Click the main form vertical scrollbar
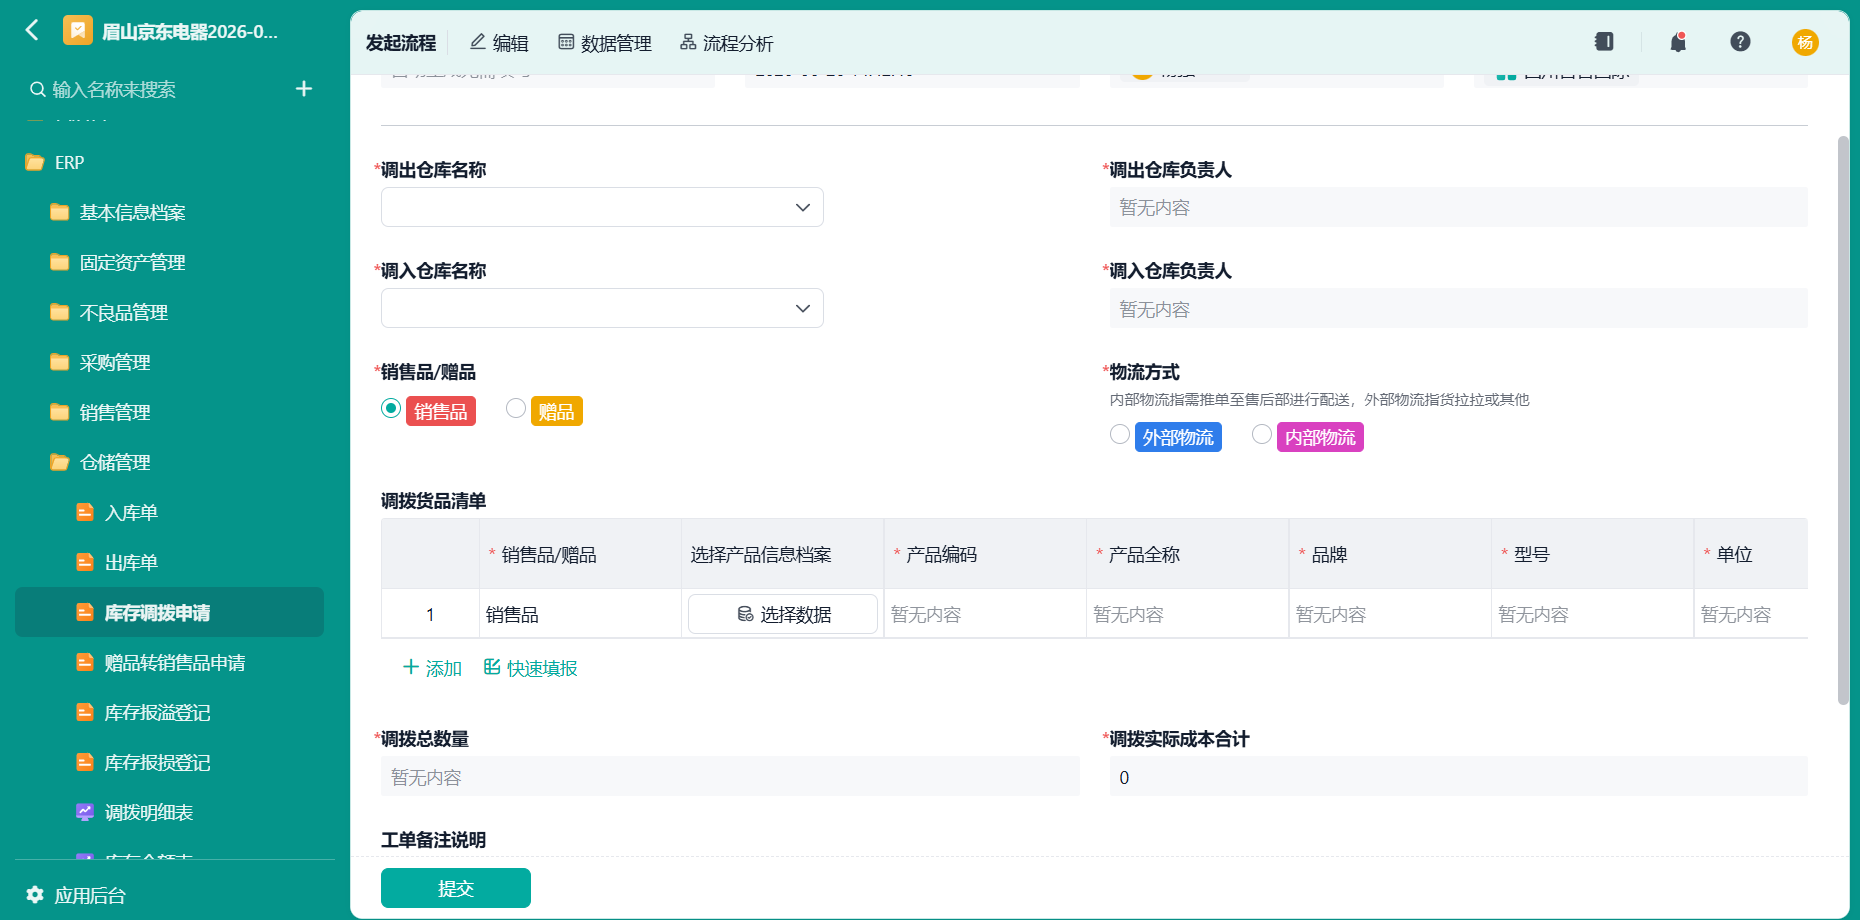Image resolution: width=1860 pixels, height=920 pixels. click(x=1843, y=420)
